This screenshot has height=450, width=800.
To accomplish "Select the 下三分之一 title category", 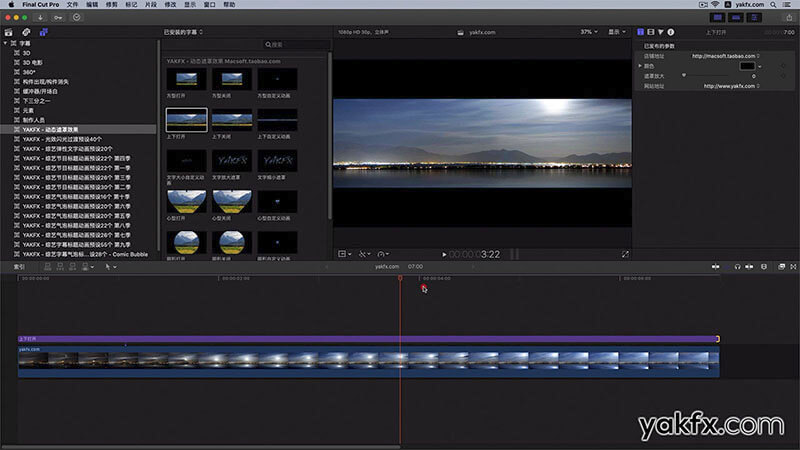I will pyautogui.click(x=36, y=101).
